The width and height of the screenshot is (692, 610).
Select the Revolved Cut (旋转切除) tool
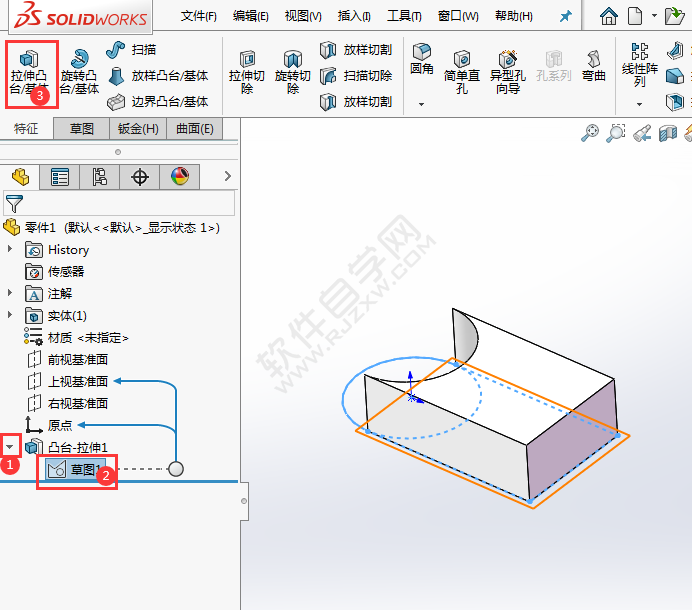[x=293, y=73]
